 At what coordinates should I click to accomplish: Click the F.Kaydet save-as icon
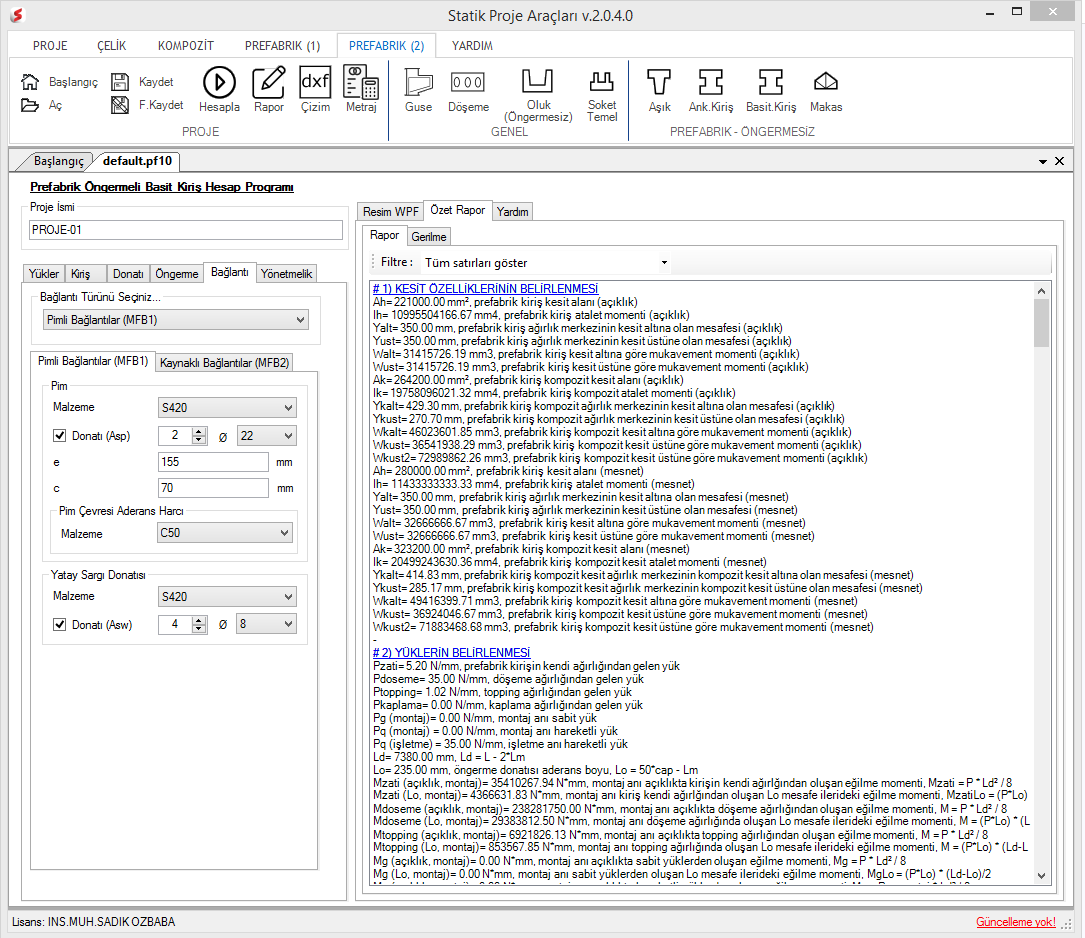[120, 105]
